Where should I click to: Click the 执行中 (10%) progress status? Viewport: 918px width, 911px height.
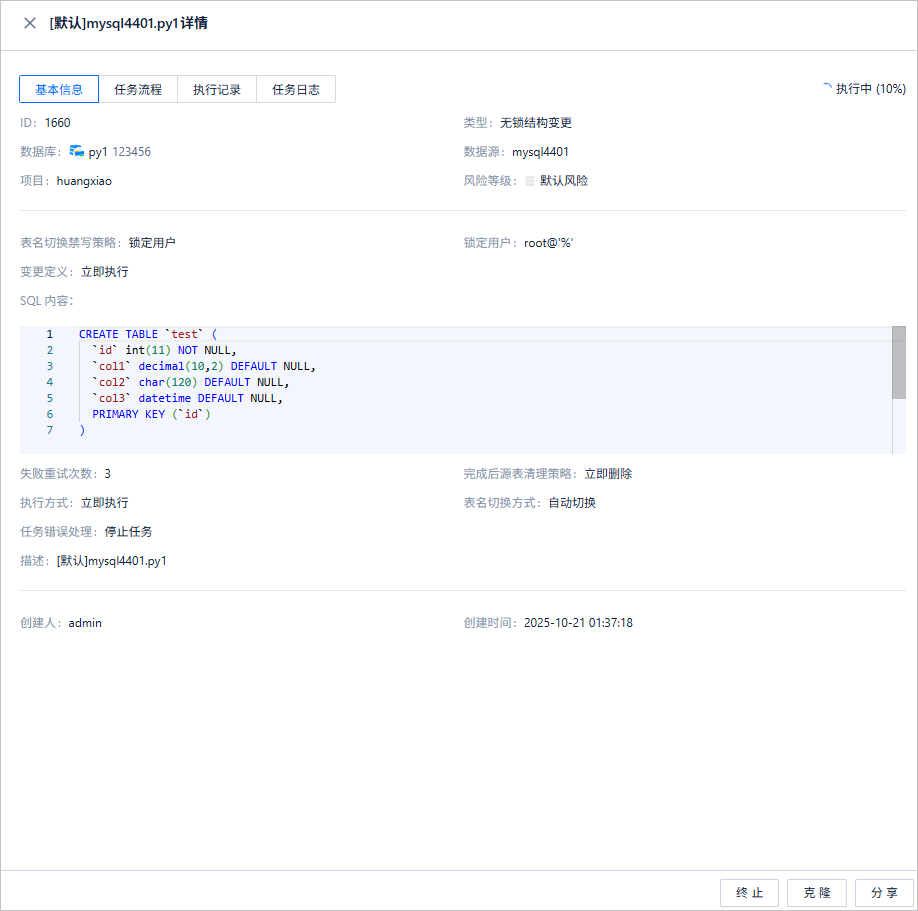(x=871, y=88)
